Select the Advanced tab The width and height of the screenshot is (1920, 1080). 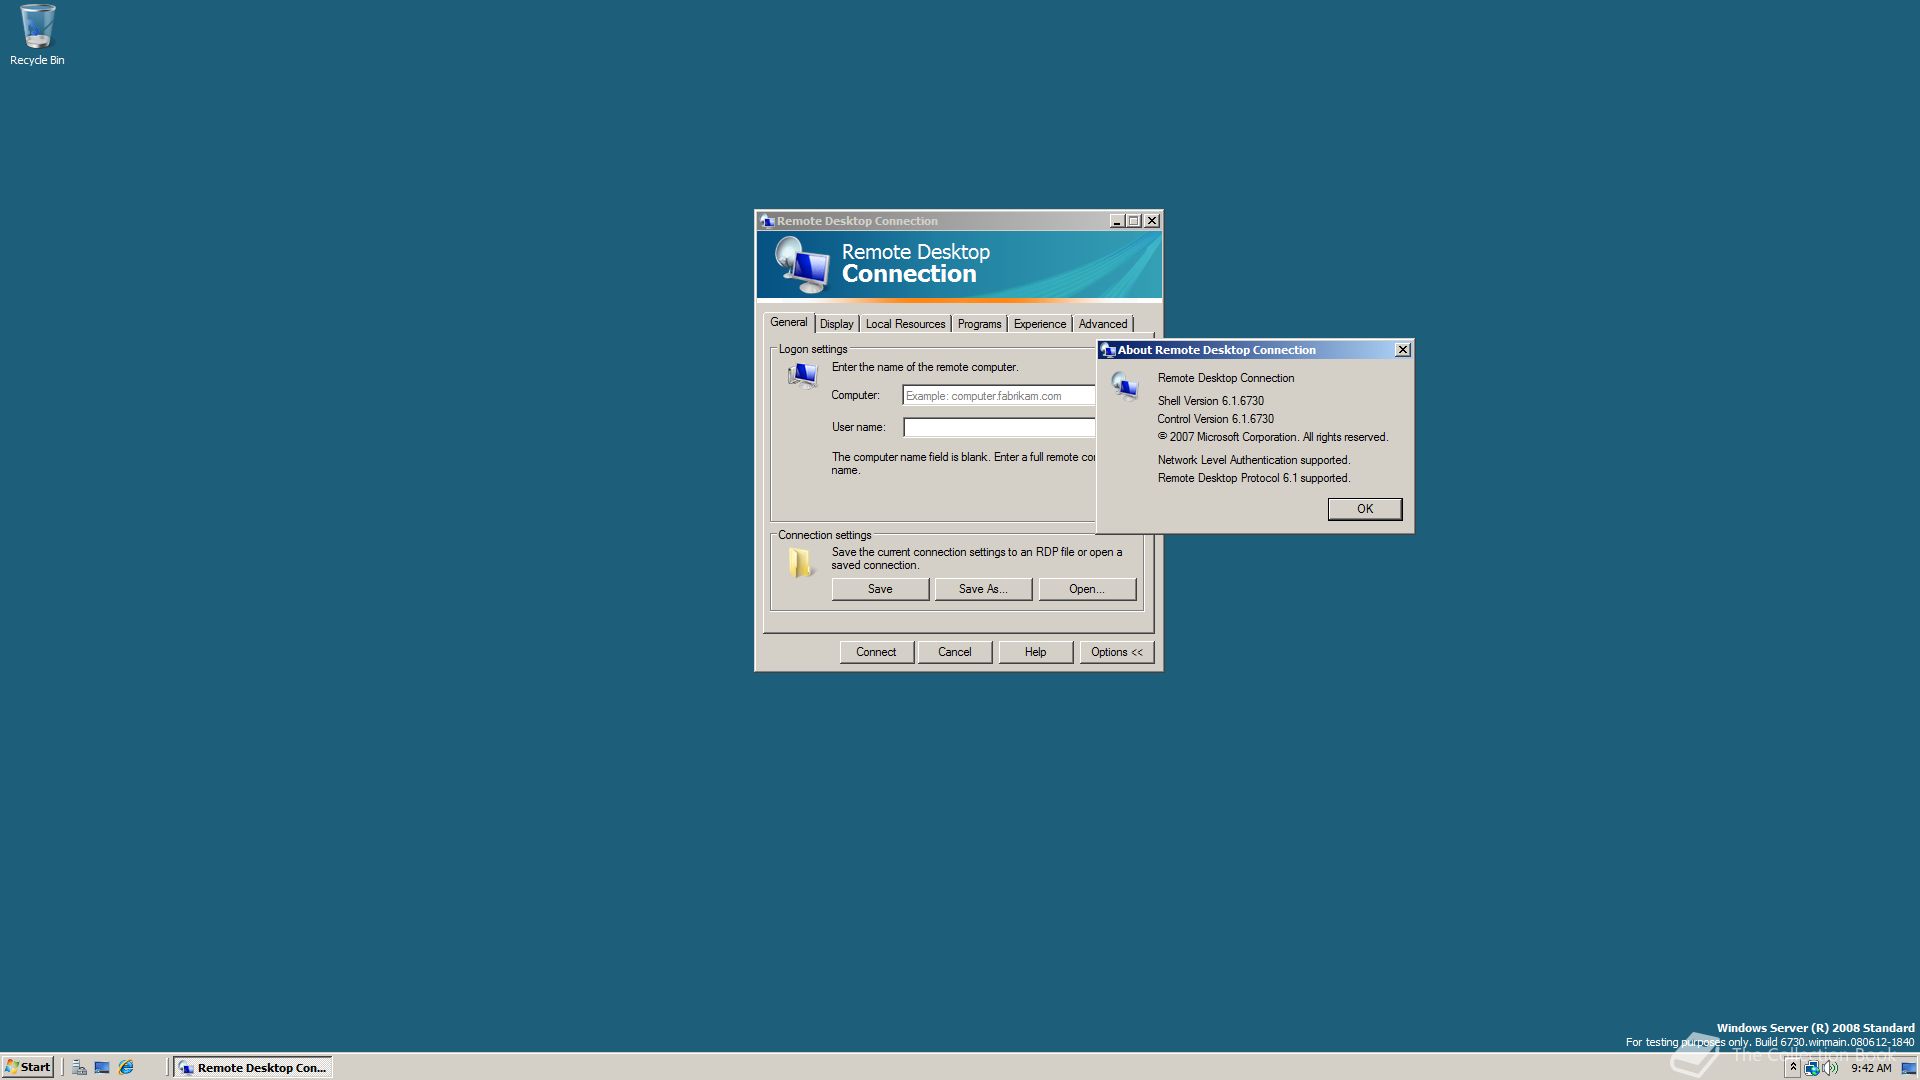click(1103, 324)
